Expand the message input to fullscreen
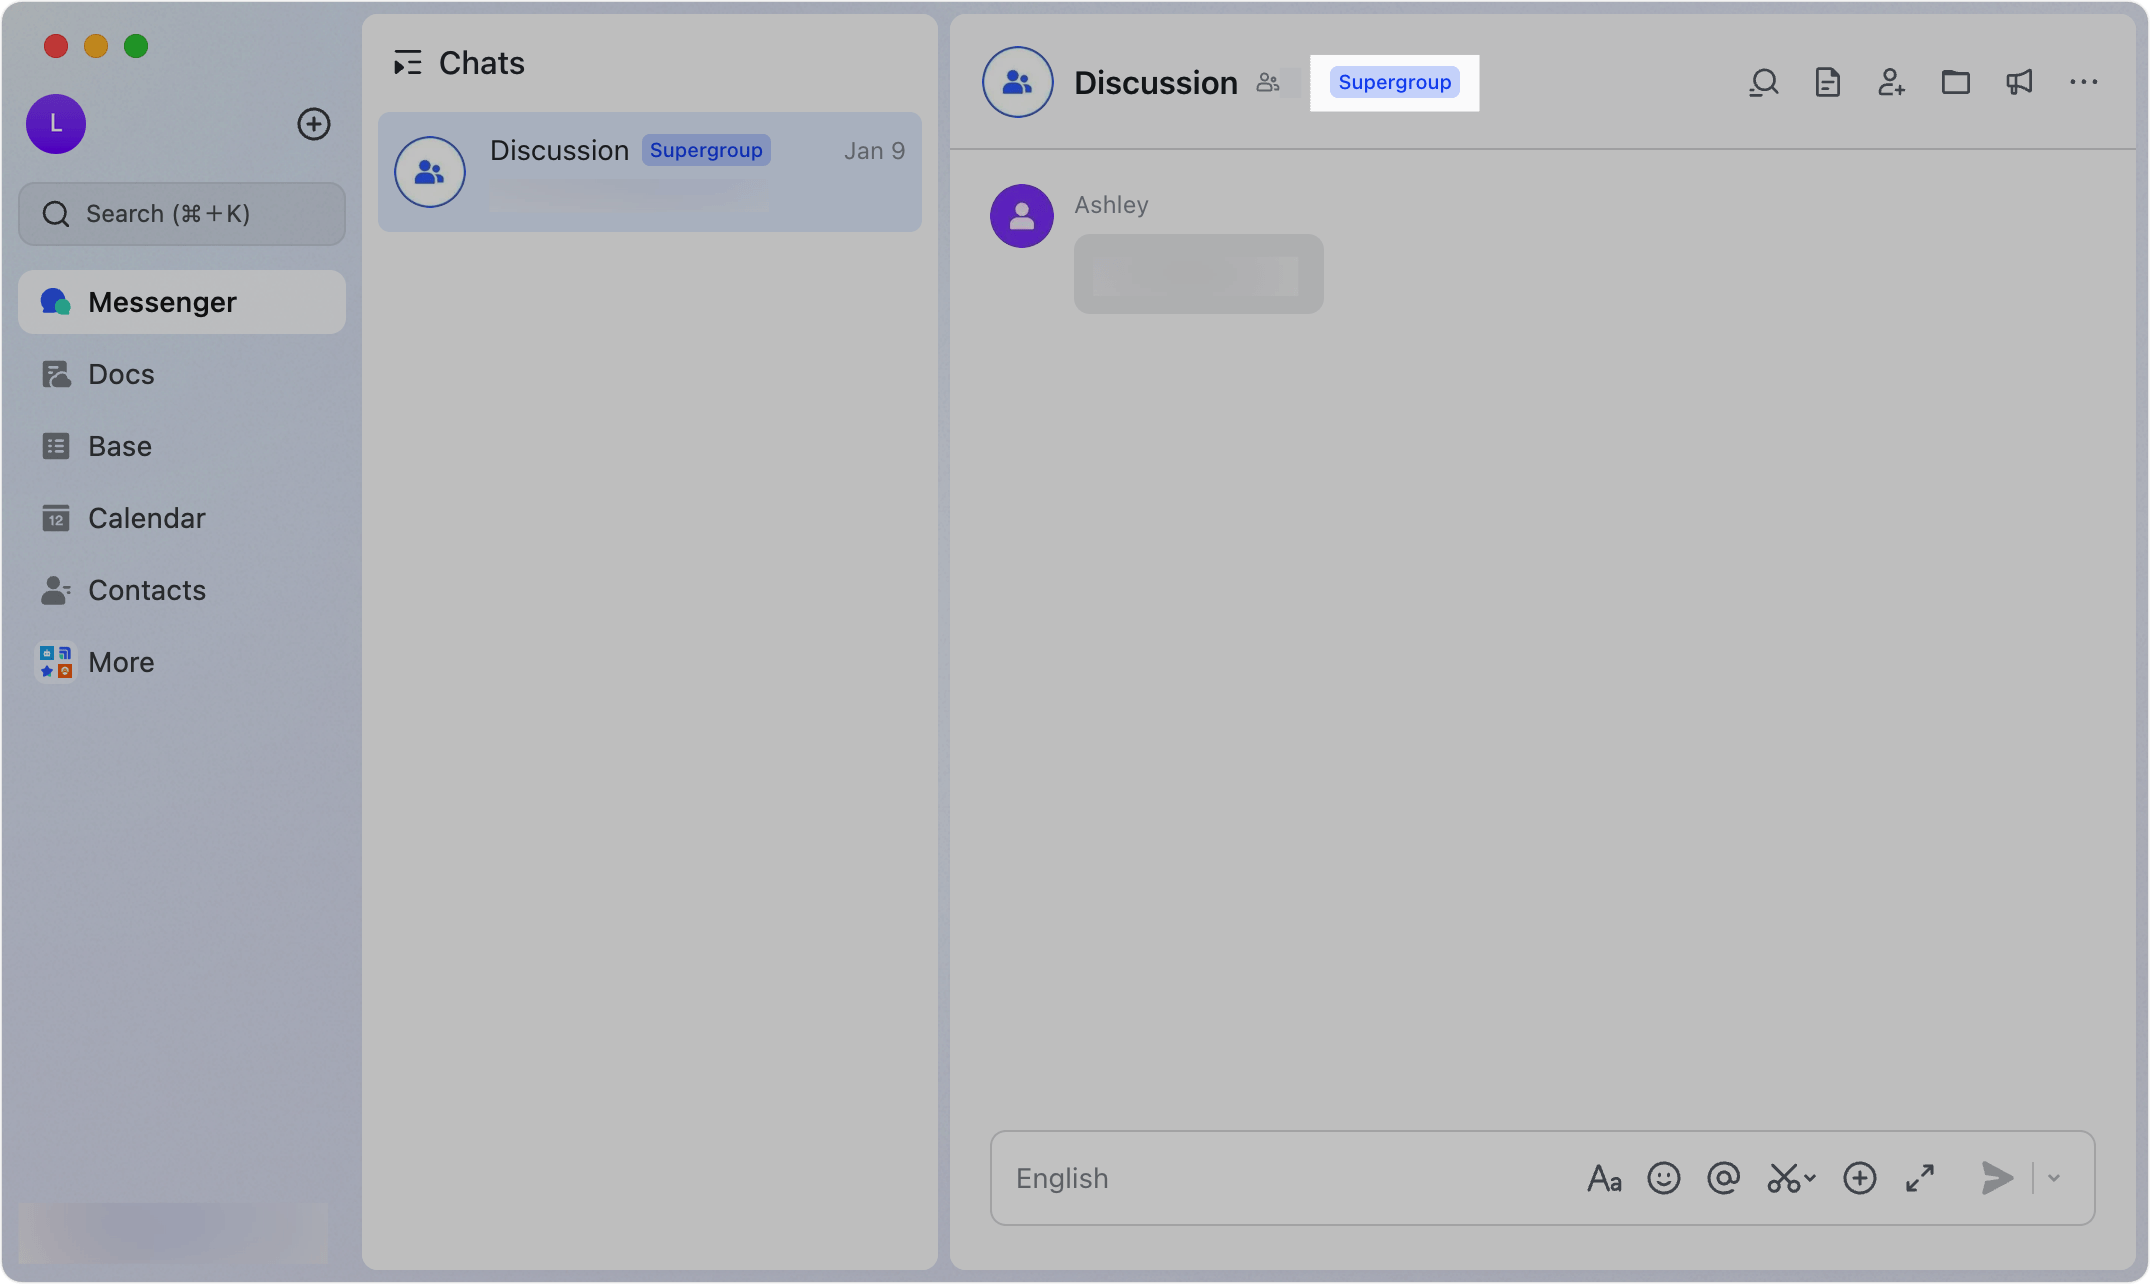 1920,1178
